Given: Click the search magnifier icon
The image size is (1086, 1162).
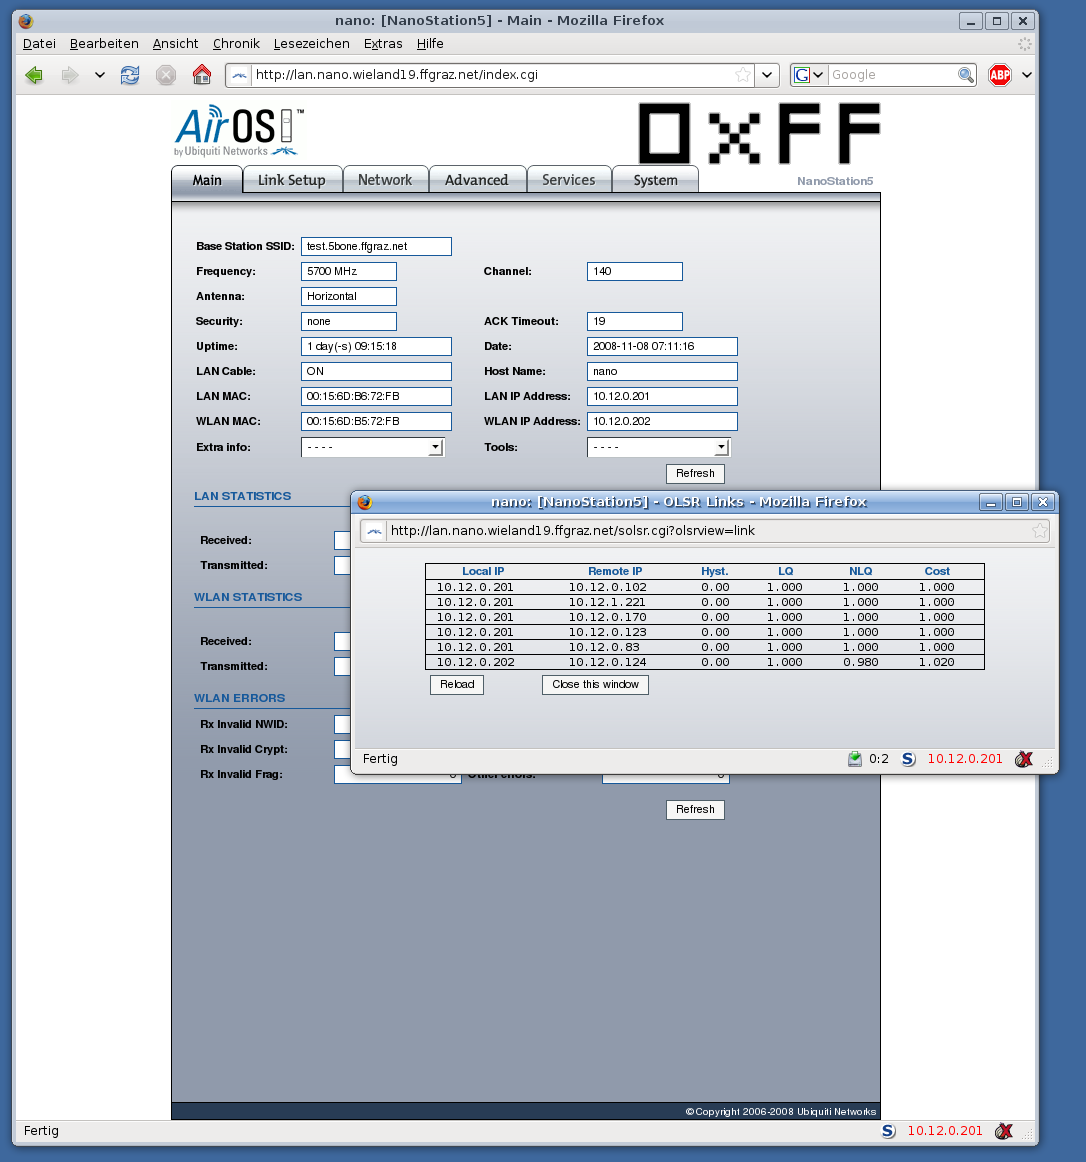Looking at the screenshot, I should point(966,75).
